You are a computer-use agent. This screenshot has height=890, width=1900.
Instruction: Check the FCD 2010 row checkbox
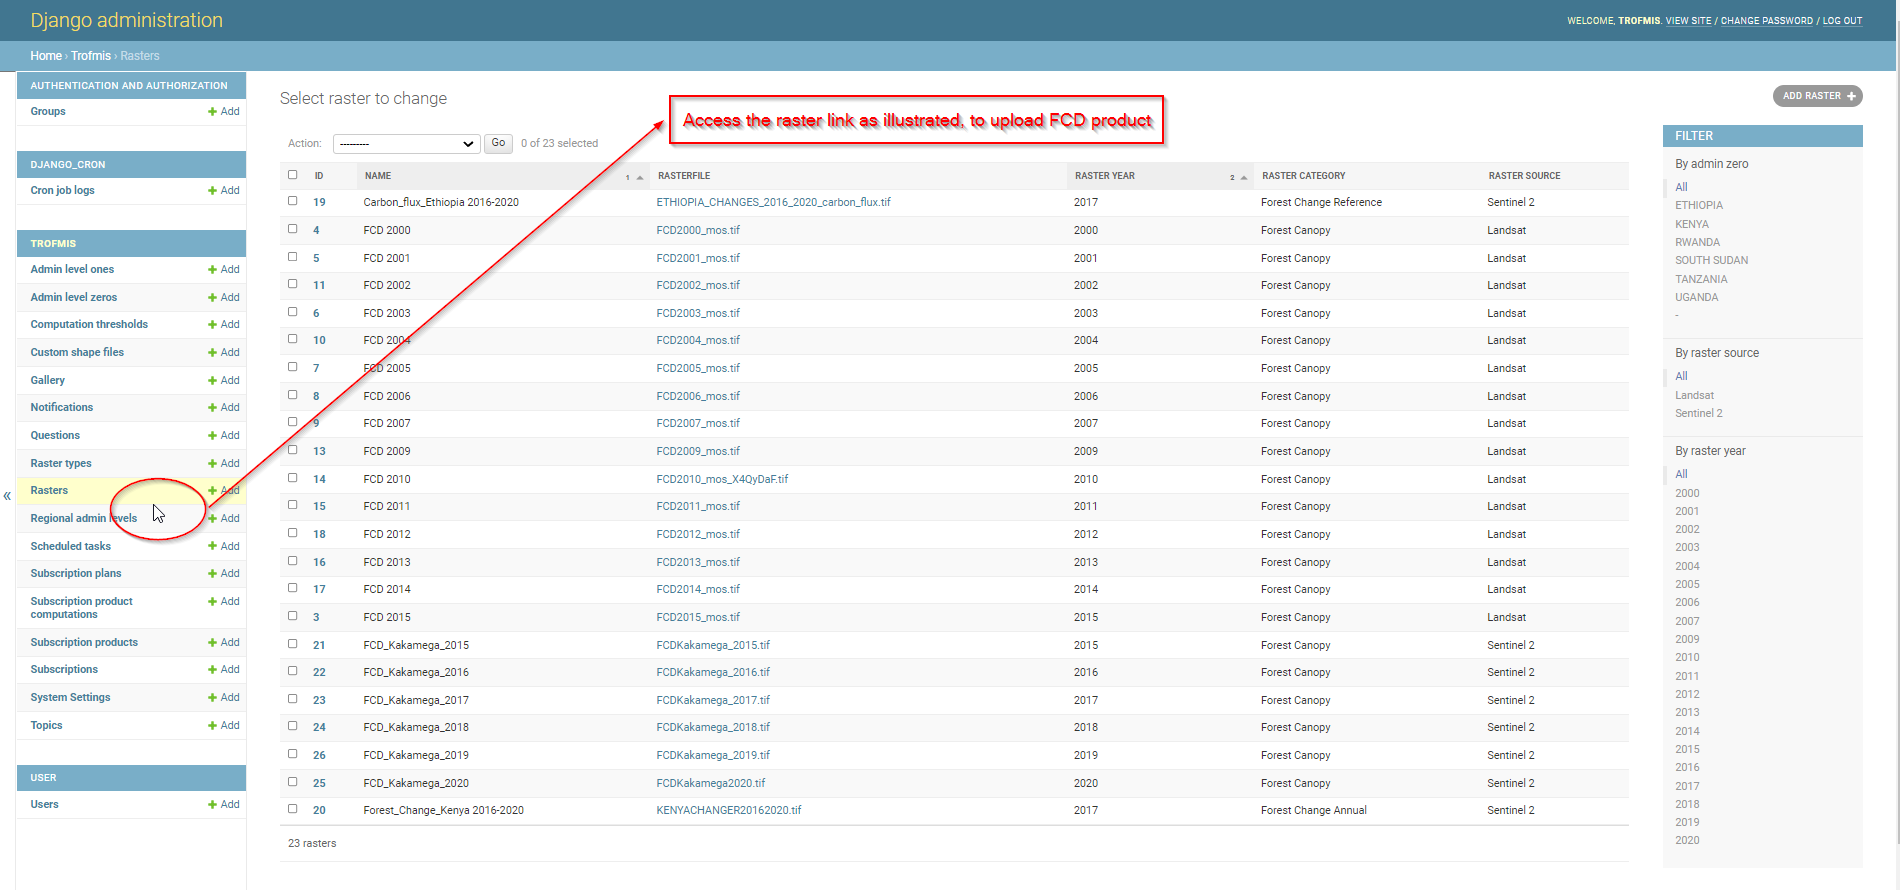[293, 478]
